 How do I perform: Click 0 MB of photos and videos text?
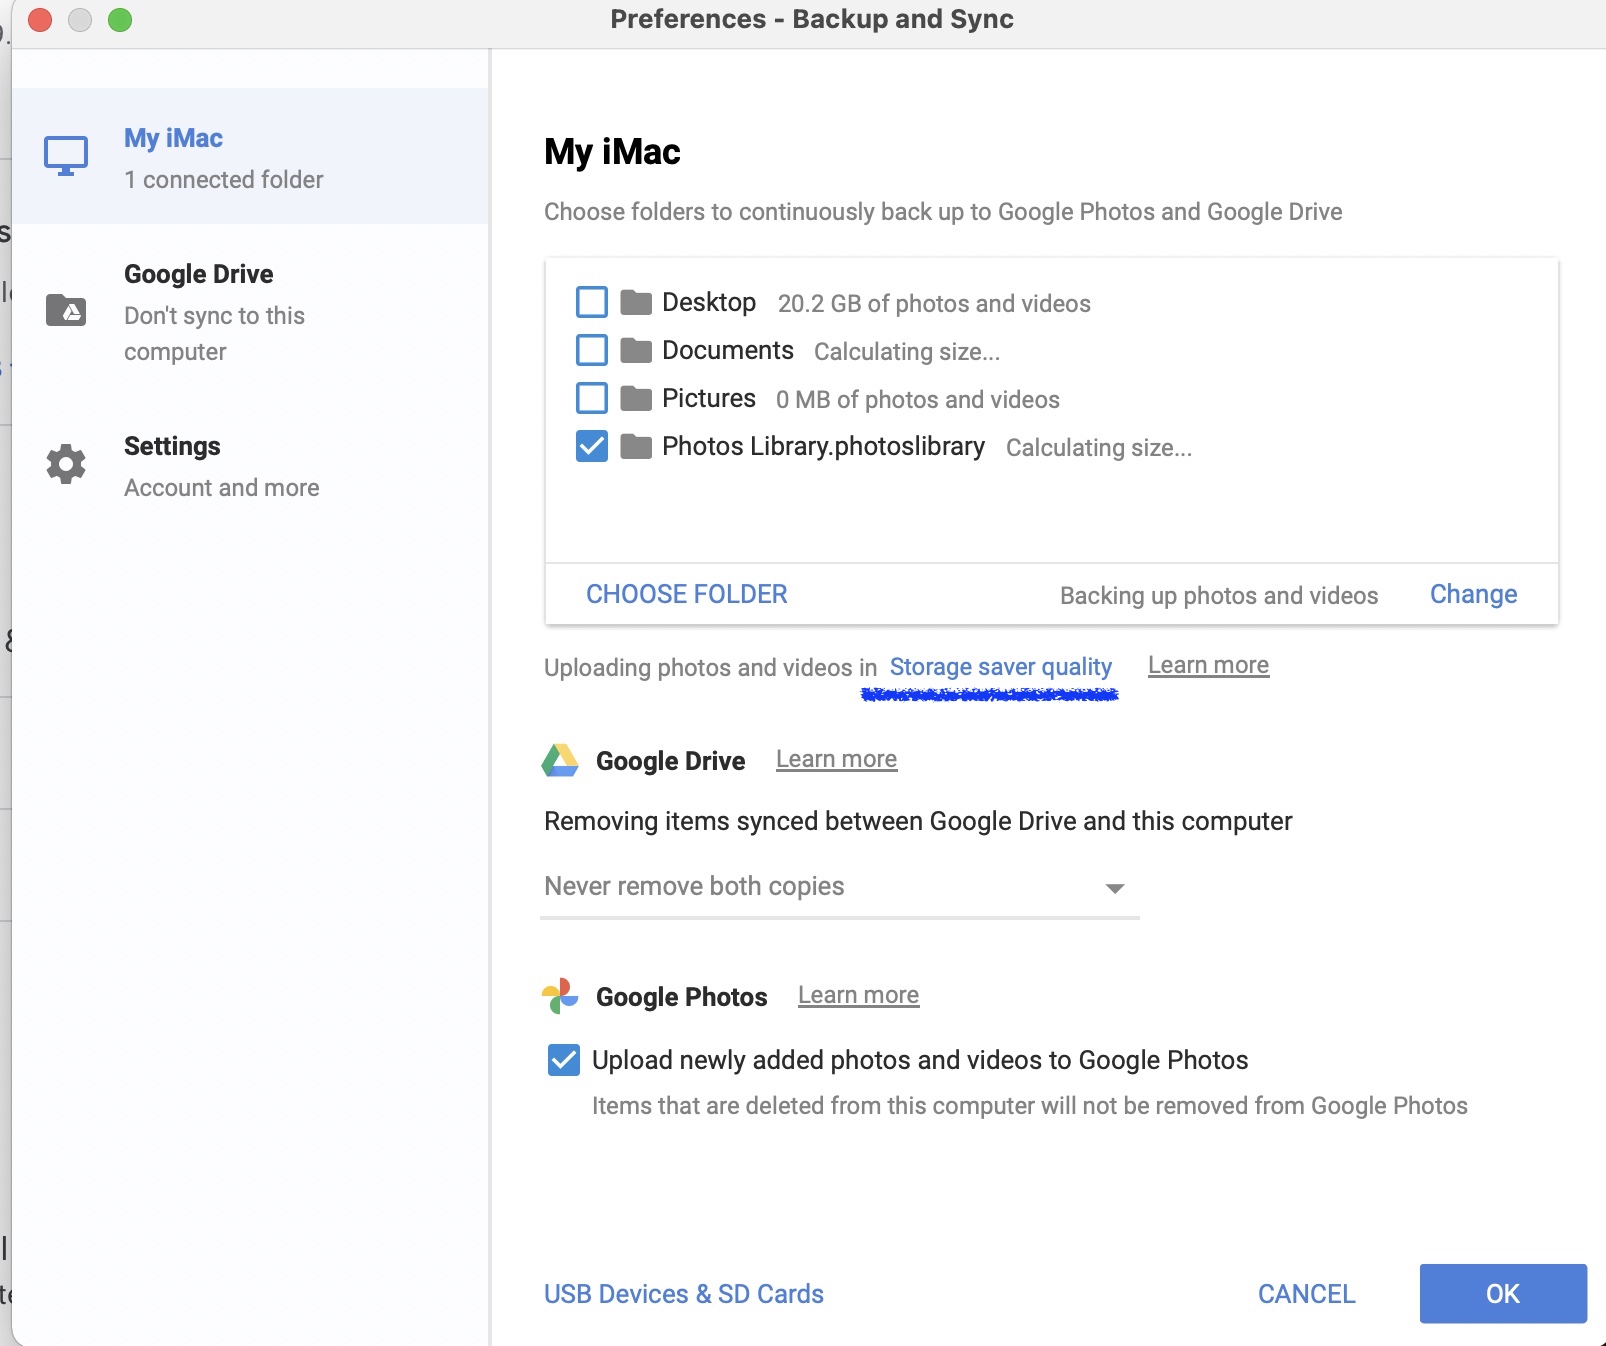tap(918, 400)
